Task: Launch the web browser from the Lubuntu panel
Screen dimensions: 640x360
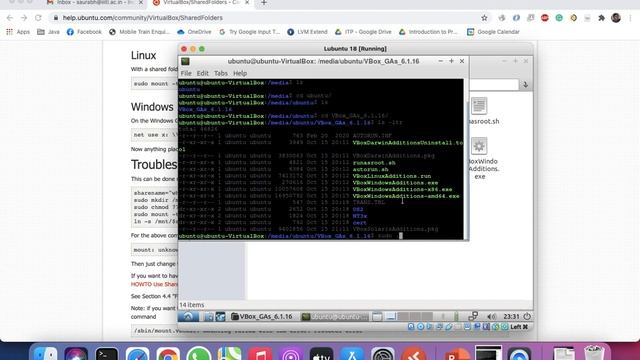Action: (x=220, y=316)
